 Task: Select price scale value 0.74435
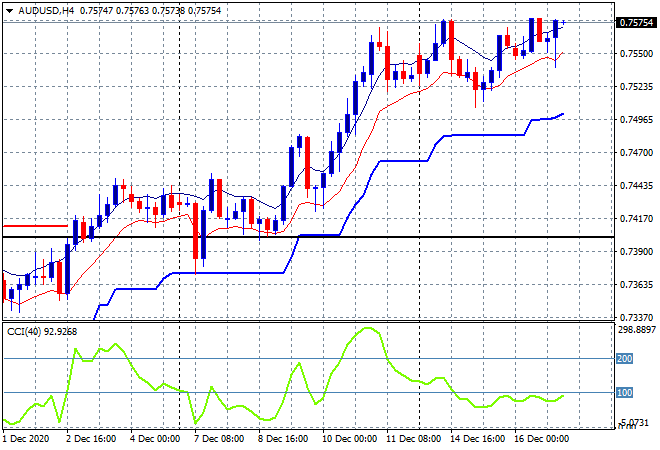pos(636,186)
